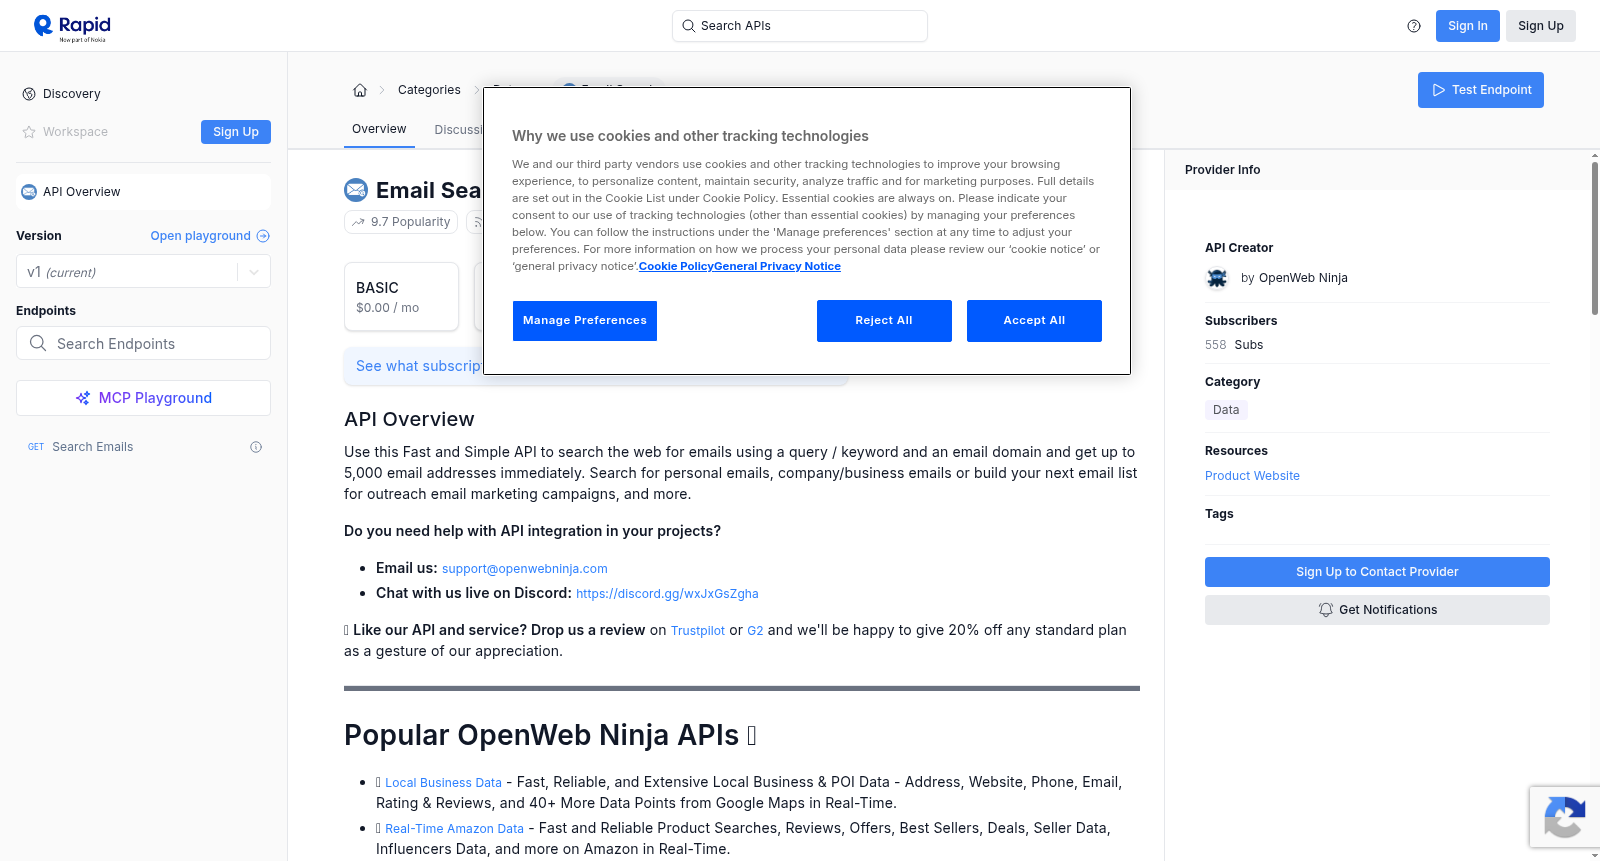Open the General Privacy Notice link
The width and height of the screenshot is (1600, 861).
pyautogui.click(x=777, y=266)
